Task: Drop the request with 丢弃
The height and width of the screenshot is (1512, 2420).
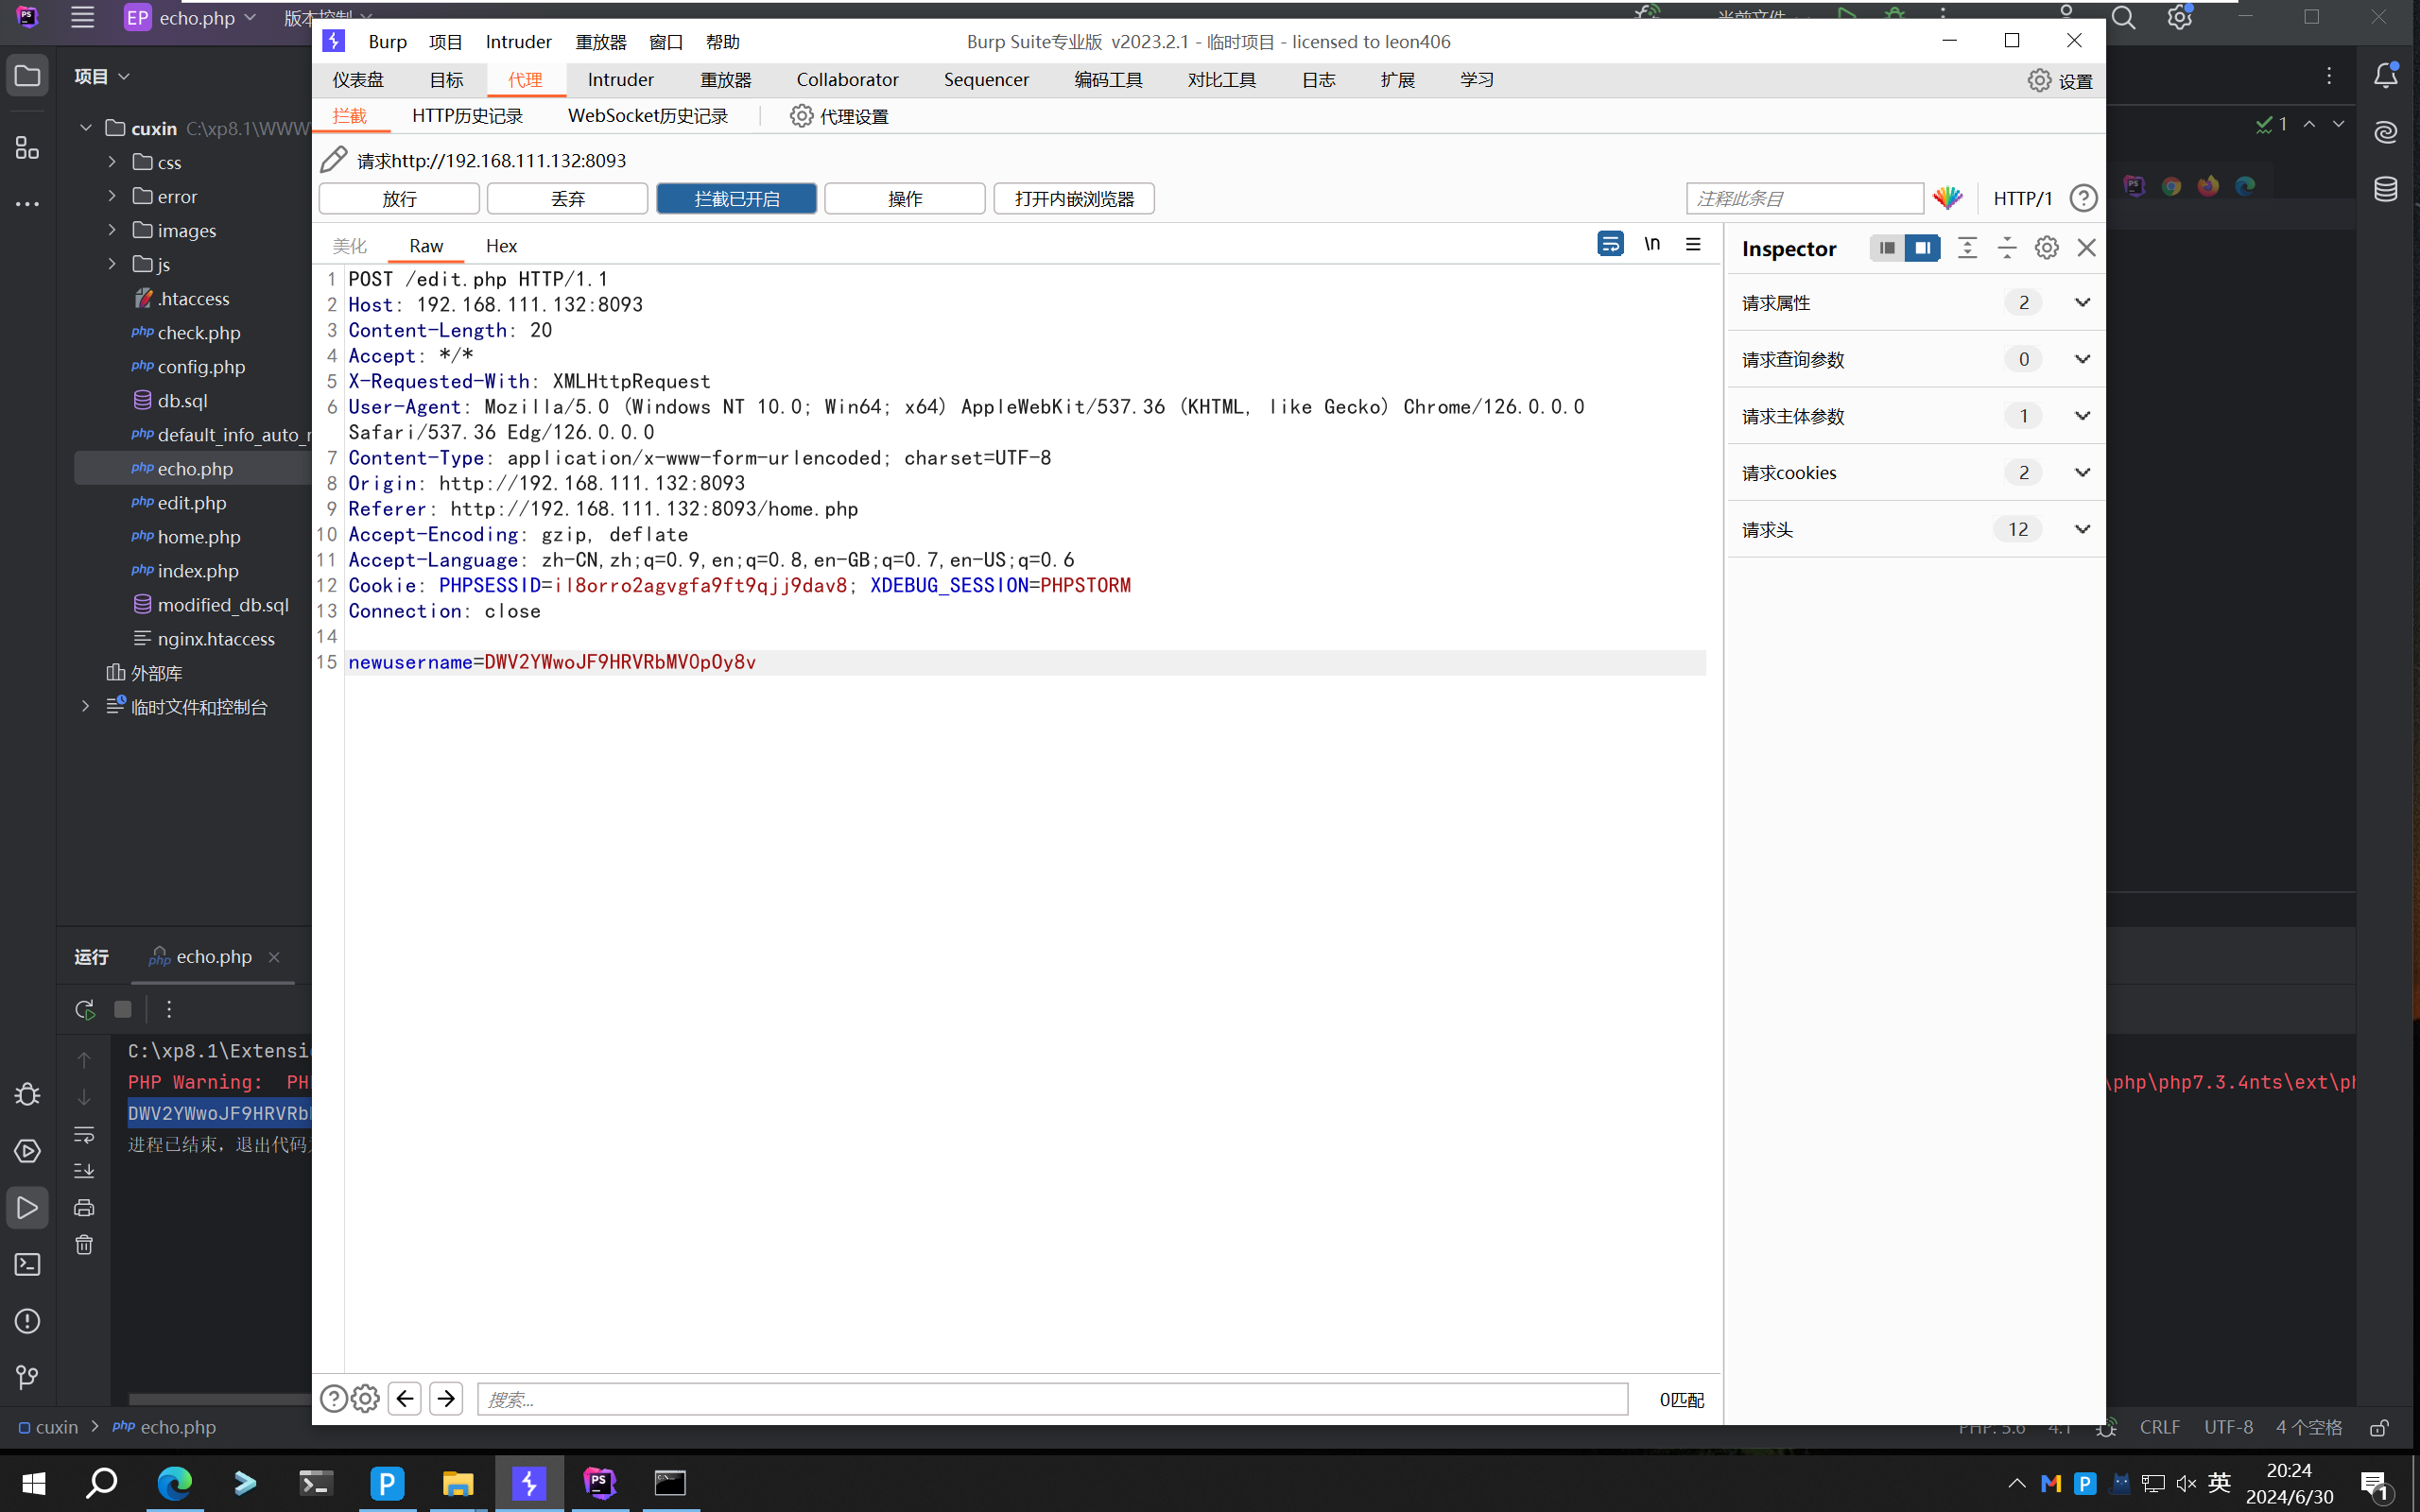Action: tap(567, 198)
